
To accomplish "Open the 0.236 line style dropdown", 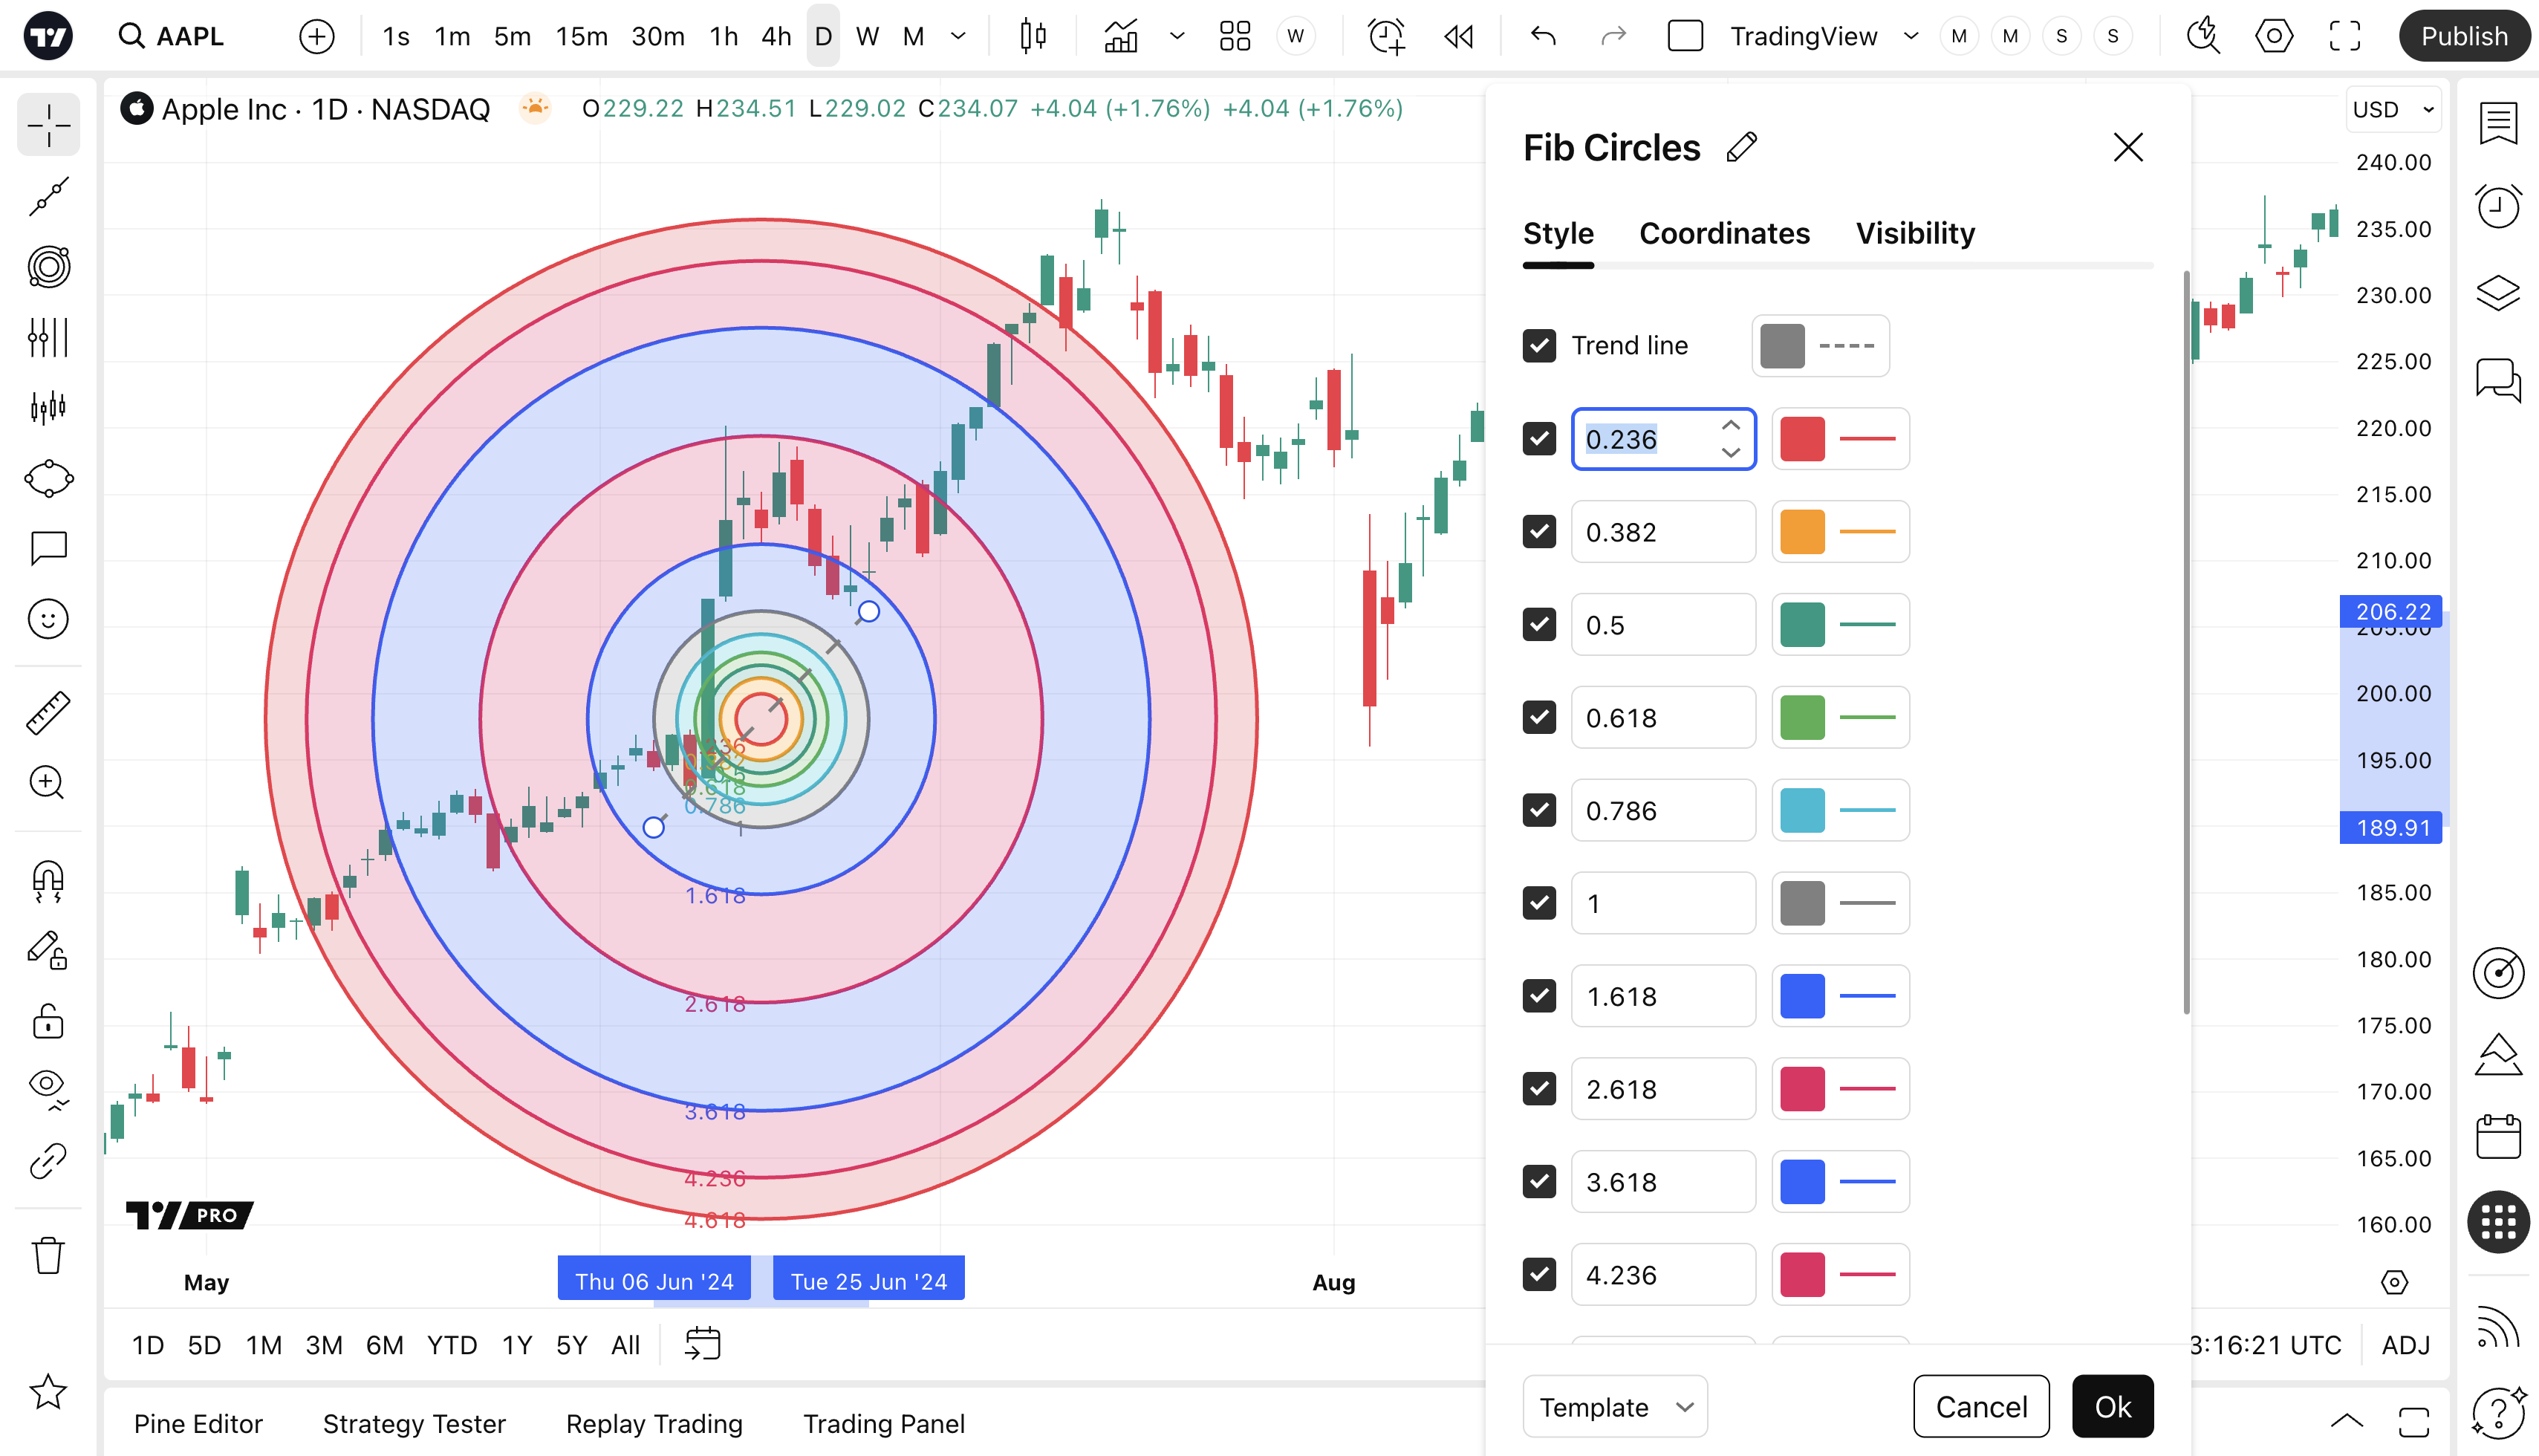I will pos(1867,439).
